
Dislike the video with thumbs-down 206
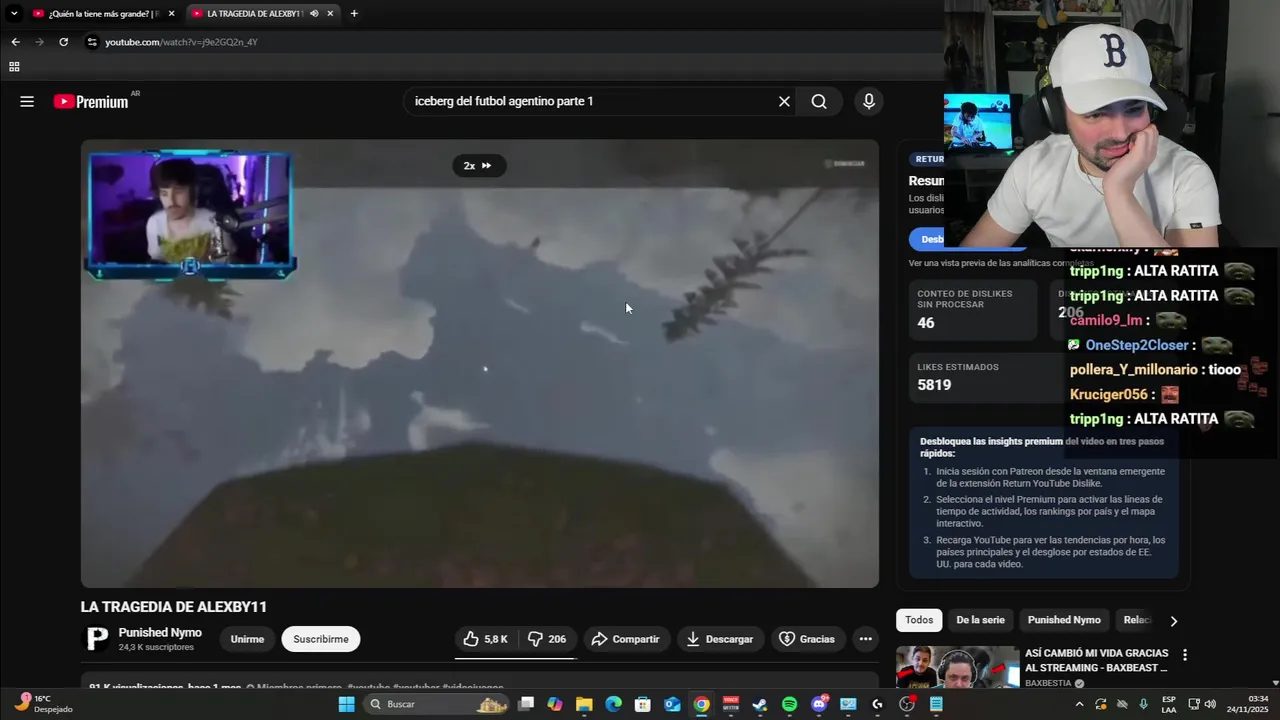click(x=547, y=639)
